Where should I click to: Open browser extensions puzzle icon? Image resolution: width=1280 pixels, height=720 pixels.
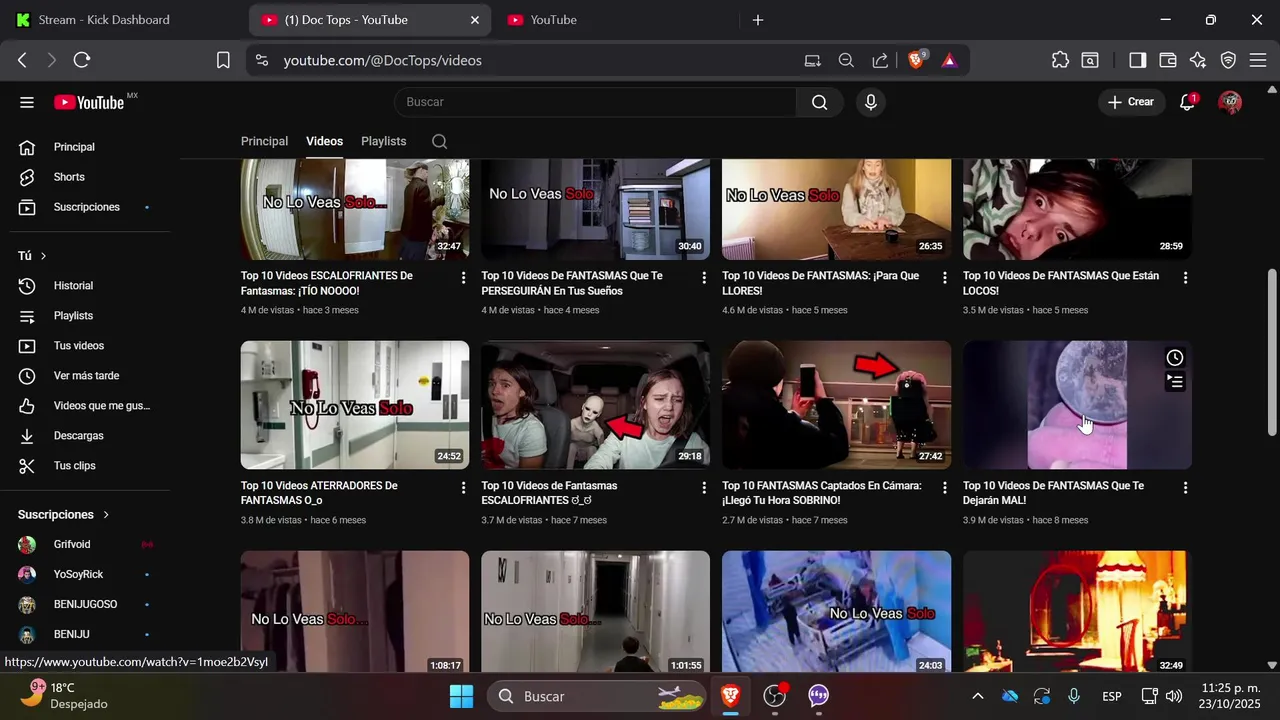1060,60
